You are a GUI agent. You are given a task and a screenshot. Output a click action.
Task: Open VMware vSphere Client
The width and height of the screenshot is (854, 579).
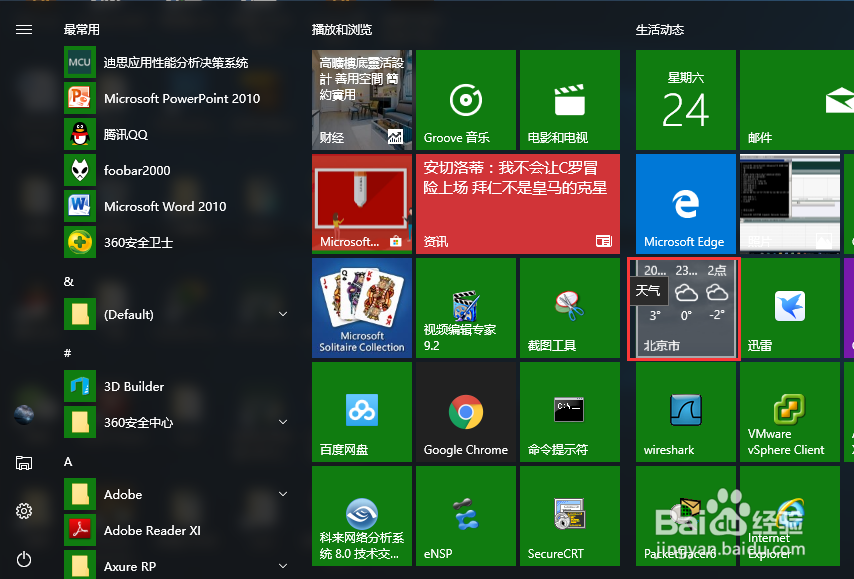click(x=789, y=412)
